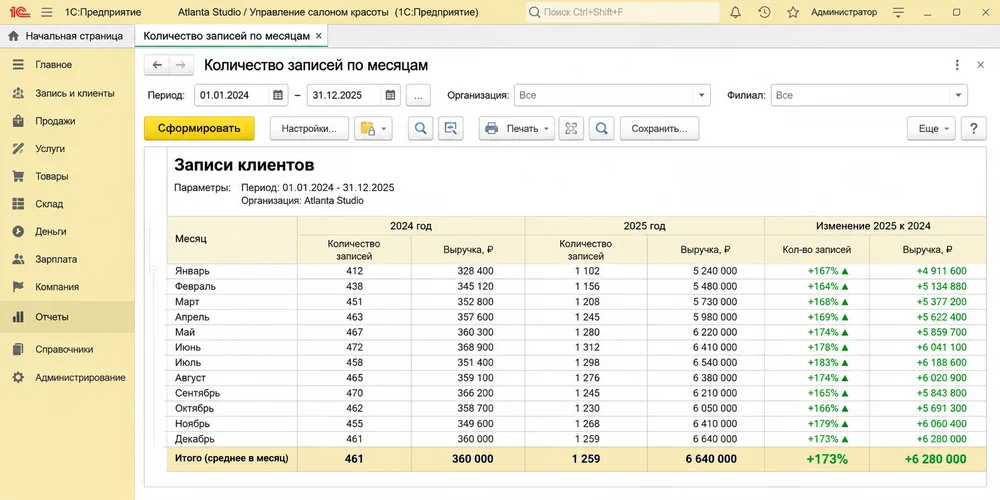Open calendar for end date 31.12.2025

click(390, 95)
